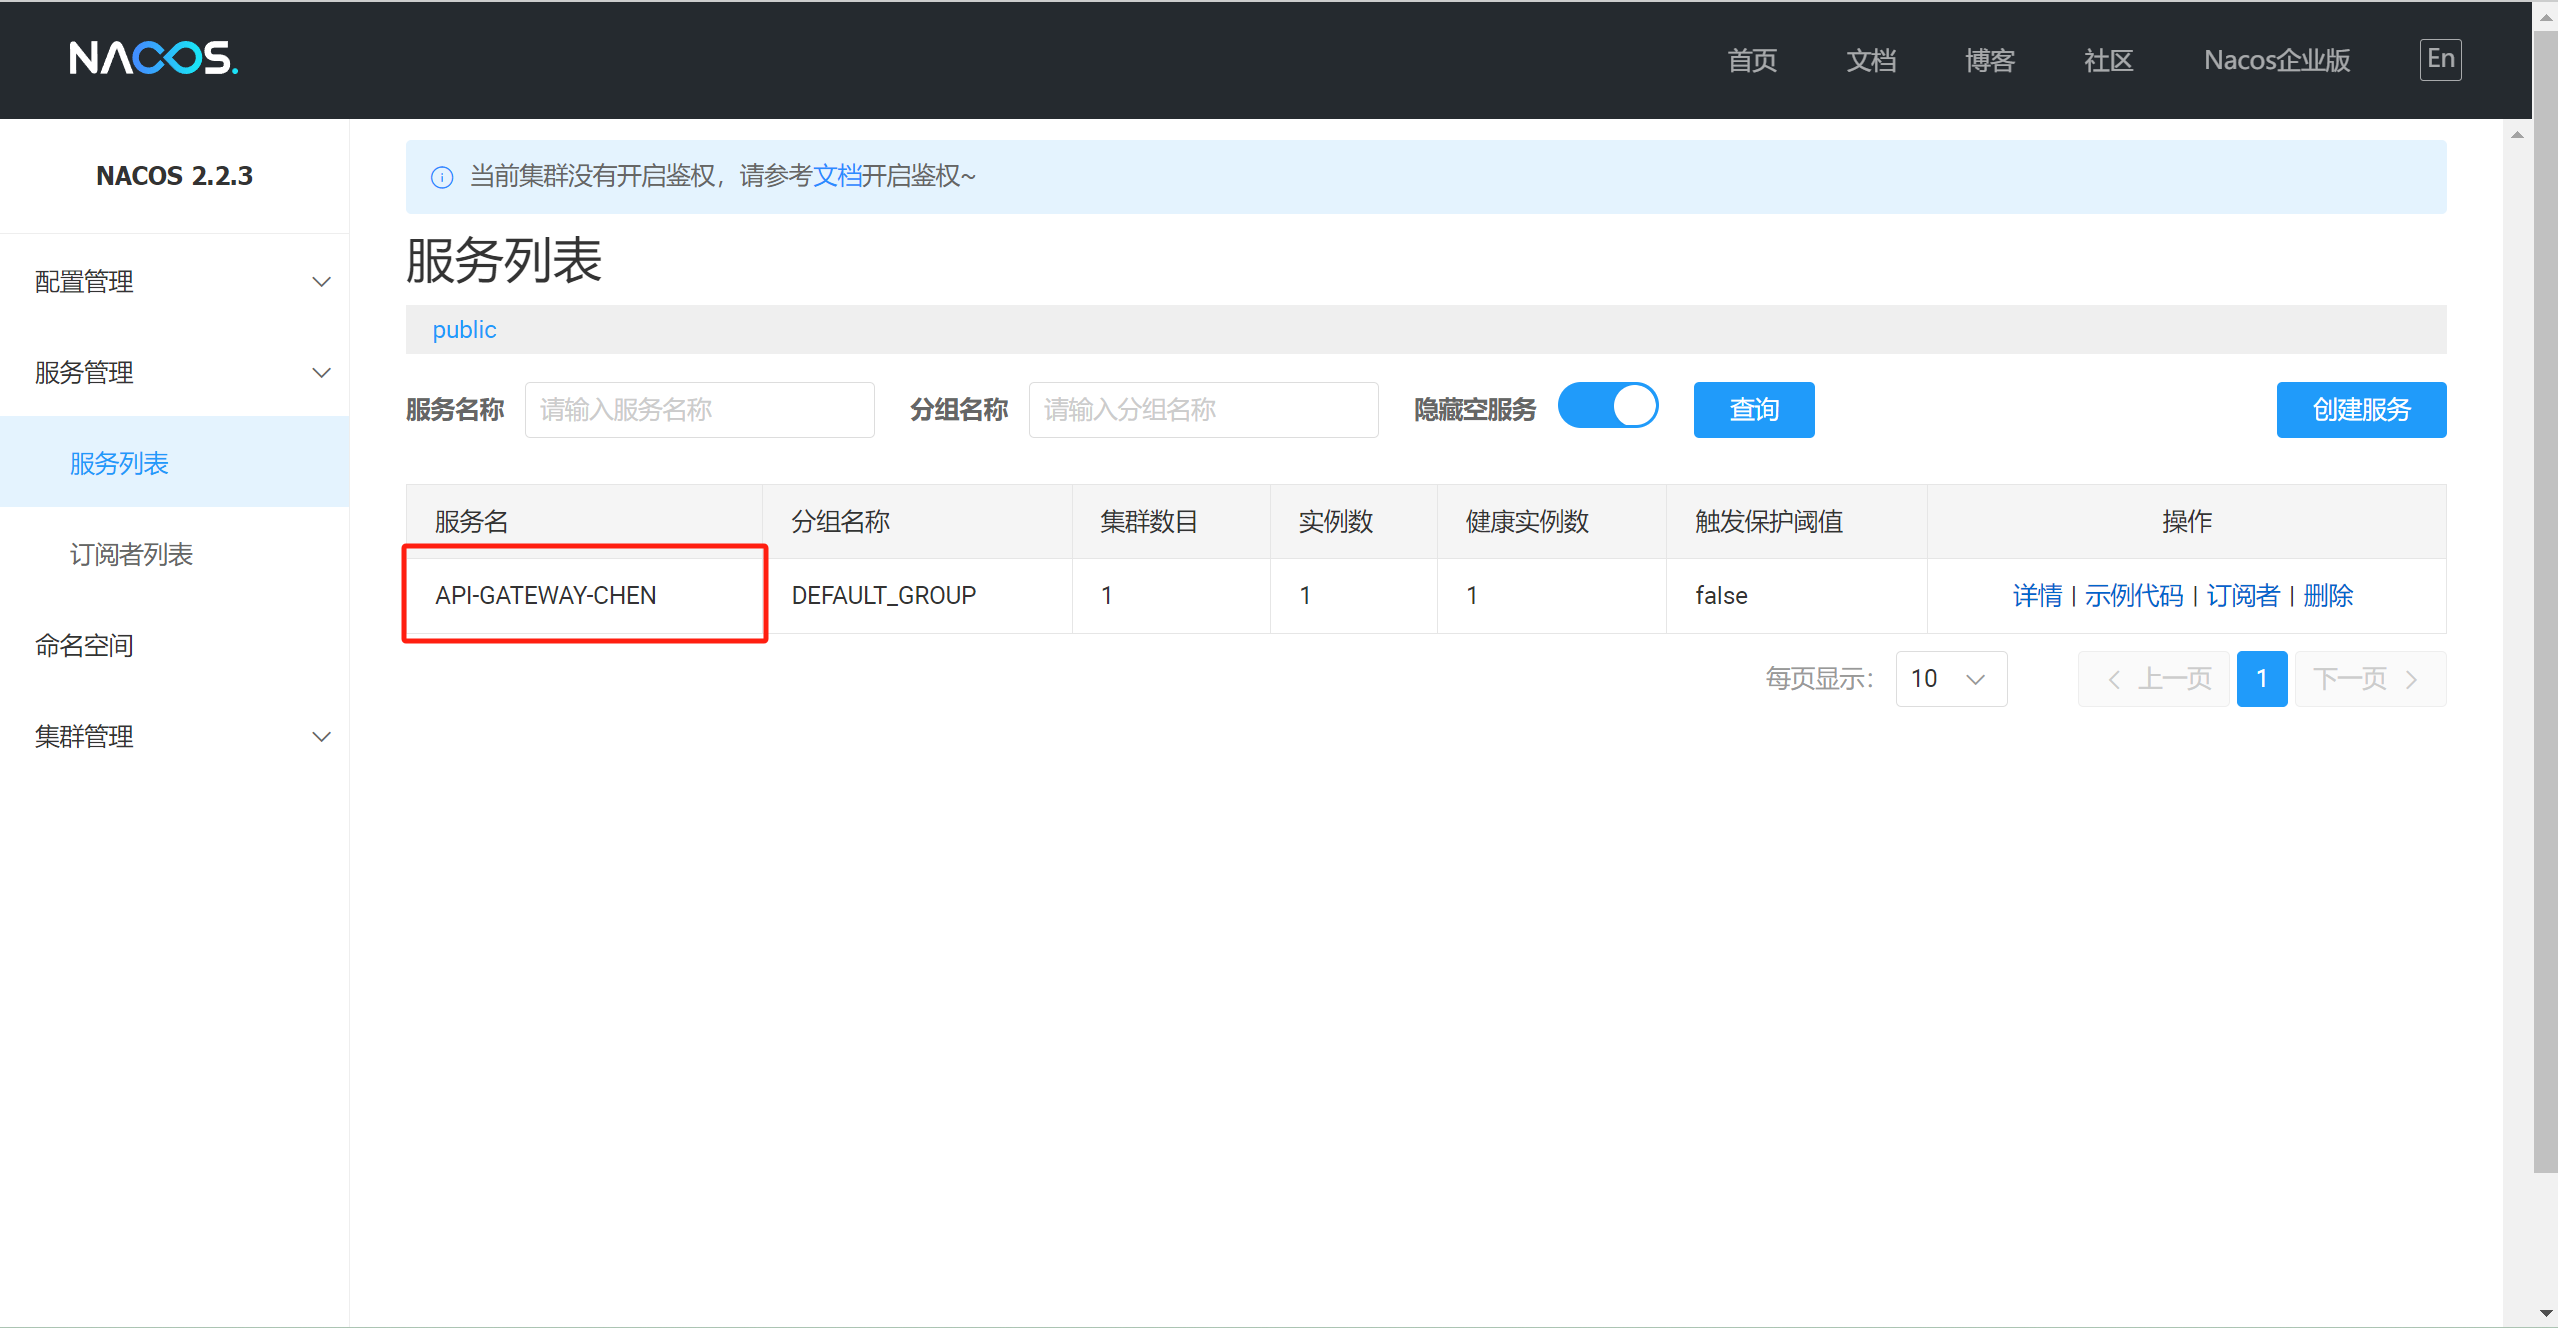Image resolution: width=2558 pixels, height=1328 pixels.
Task: Open the 文档 link in top navigation
Action: (x=1870, y=60)
